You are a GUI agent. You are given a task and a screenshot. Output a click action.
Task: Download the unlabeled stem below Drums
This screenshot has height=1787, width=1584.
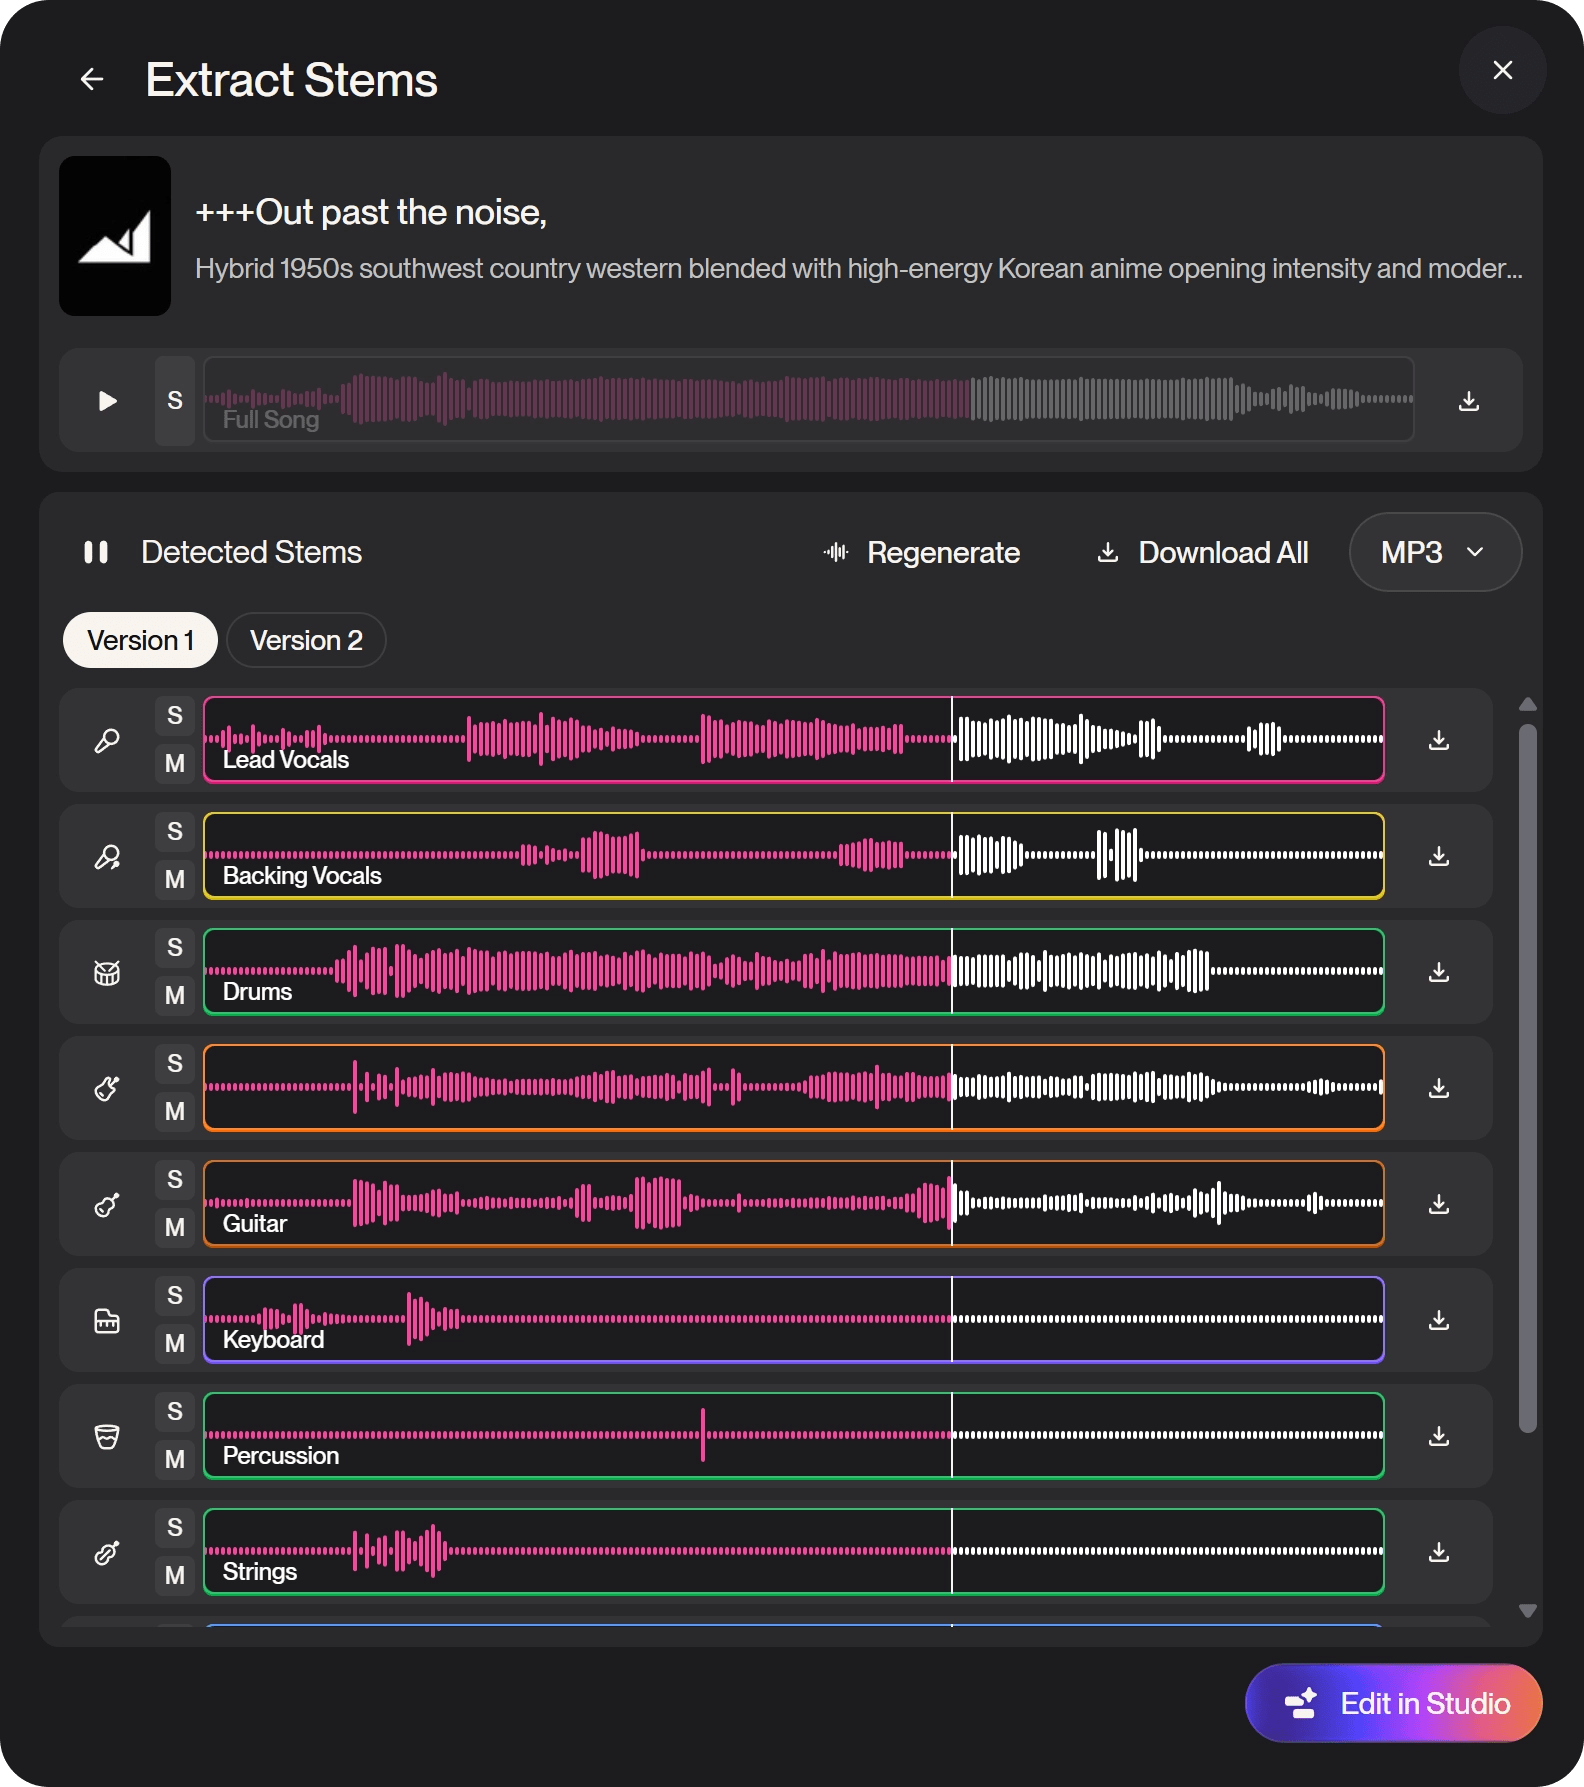click(1438, 1088)
